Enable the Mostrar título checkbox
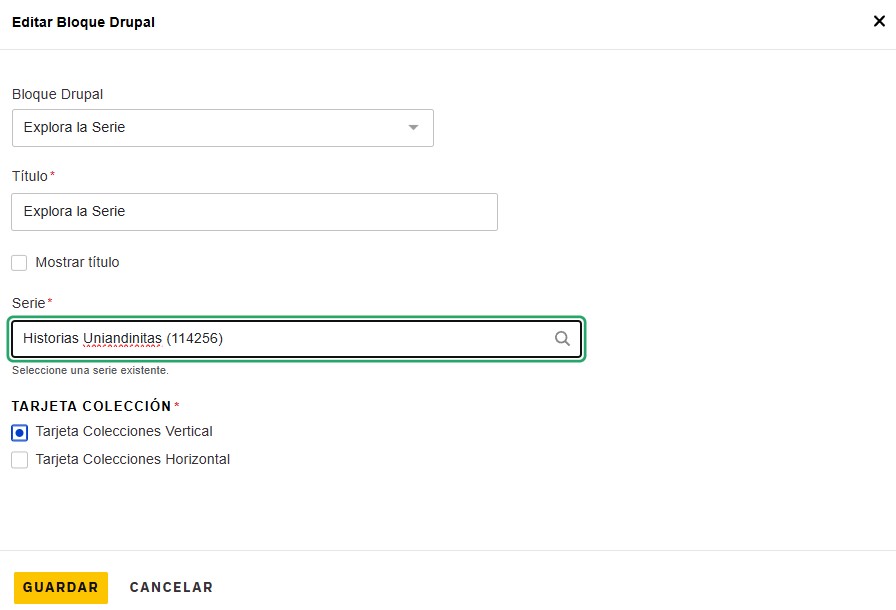This screenshot has height=610, width=896. [19, 263]
